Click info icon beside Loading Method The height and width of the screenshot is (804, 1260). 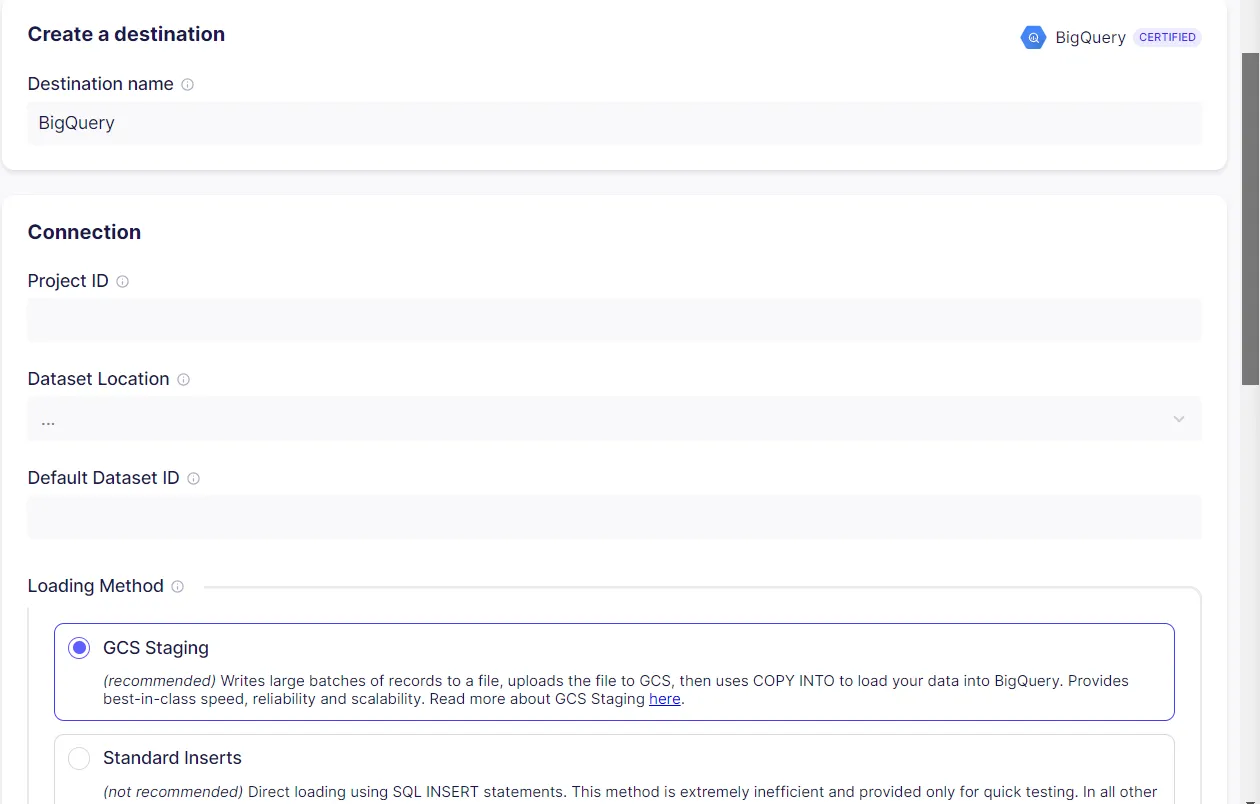(177, 587)
